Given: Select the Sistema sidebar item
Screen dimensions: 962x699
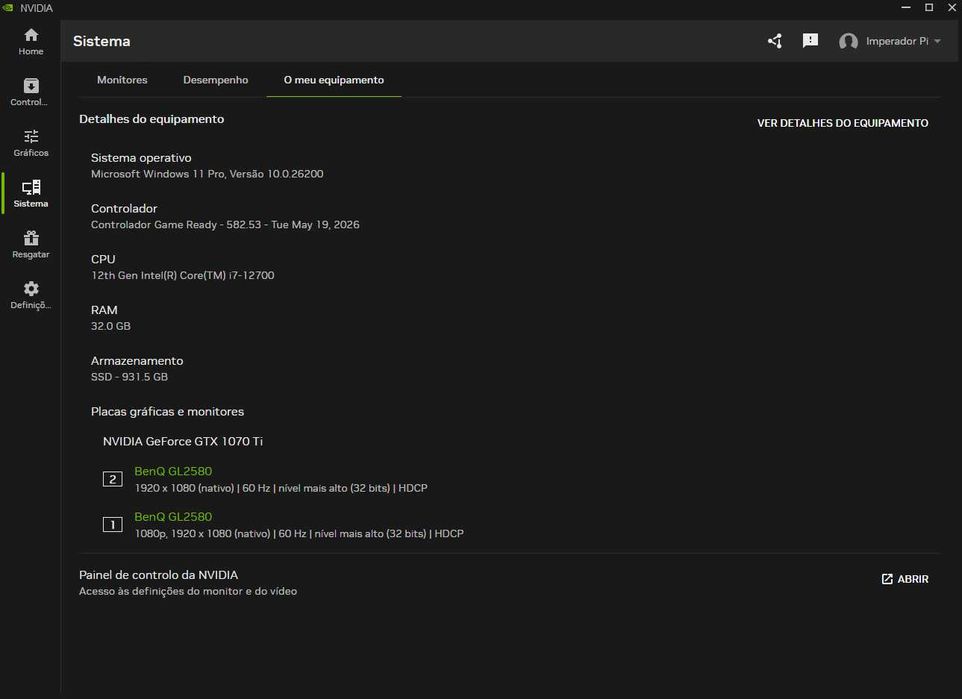Looking at the screenshot, I should (31, 194).
